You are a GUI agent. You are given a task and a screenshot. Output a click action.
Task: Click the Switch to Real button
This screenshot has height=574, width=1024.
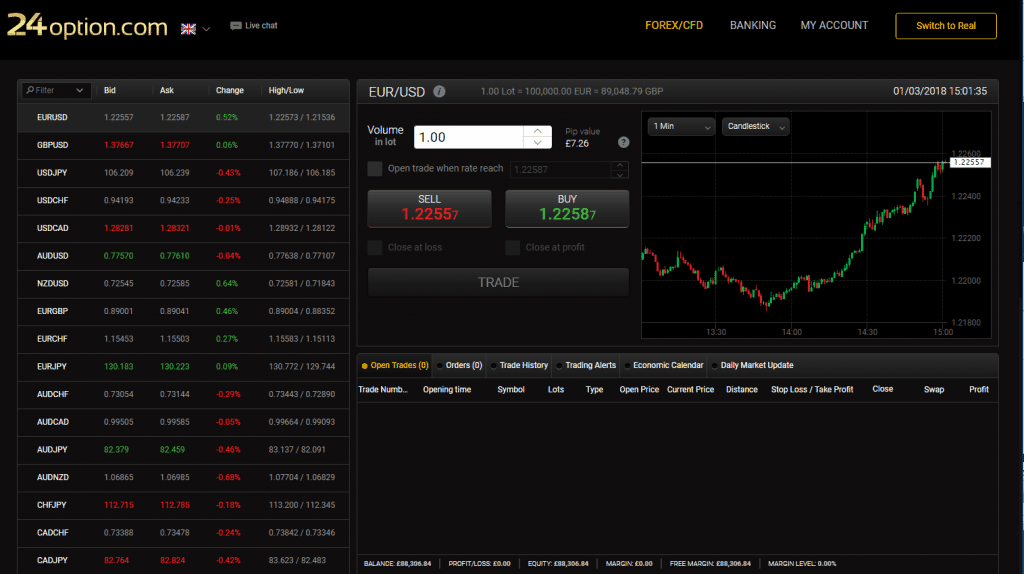click(946, 26)
